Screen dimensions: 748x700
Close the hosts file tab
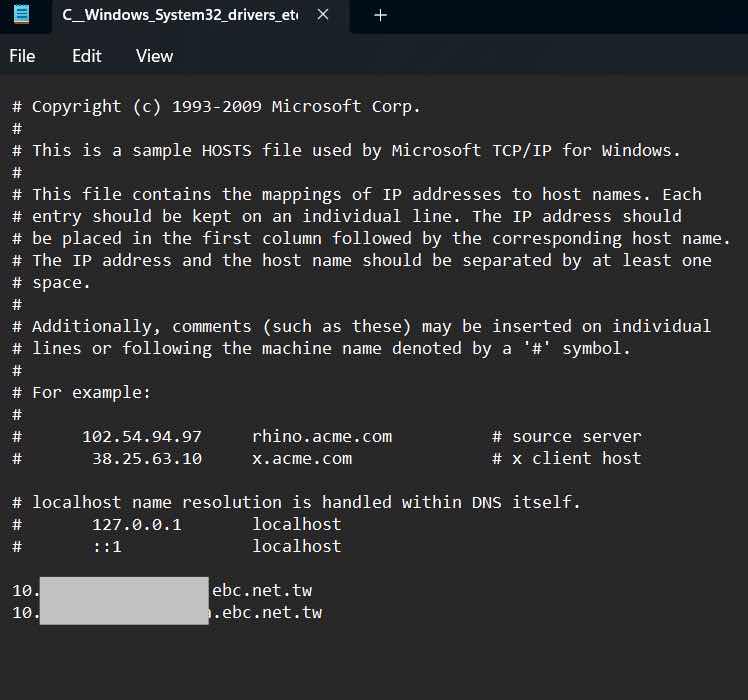click(x=323, y=15)
